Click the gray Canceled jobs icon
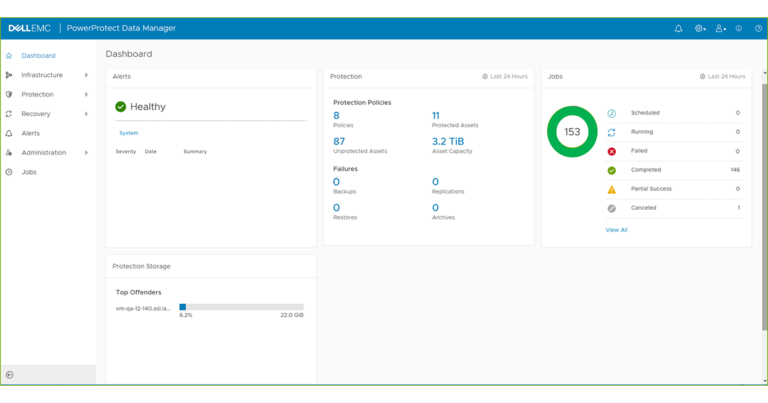768x403 pixels. (x=612, y=209)
